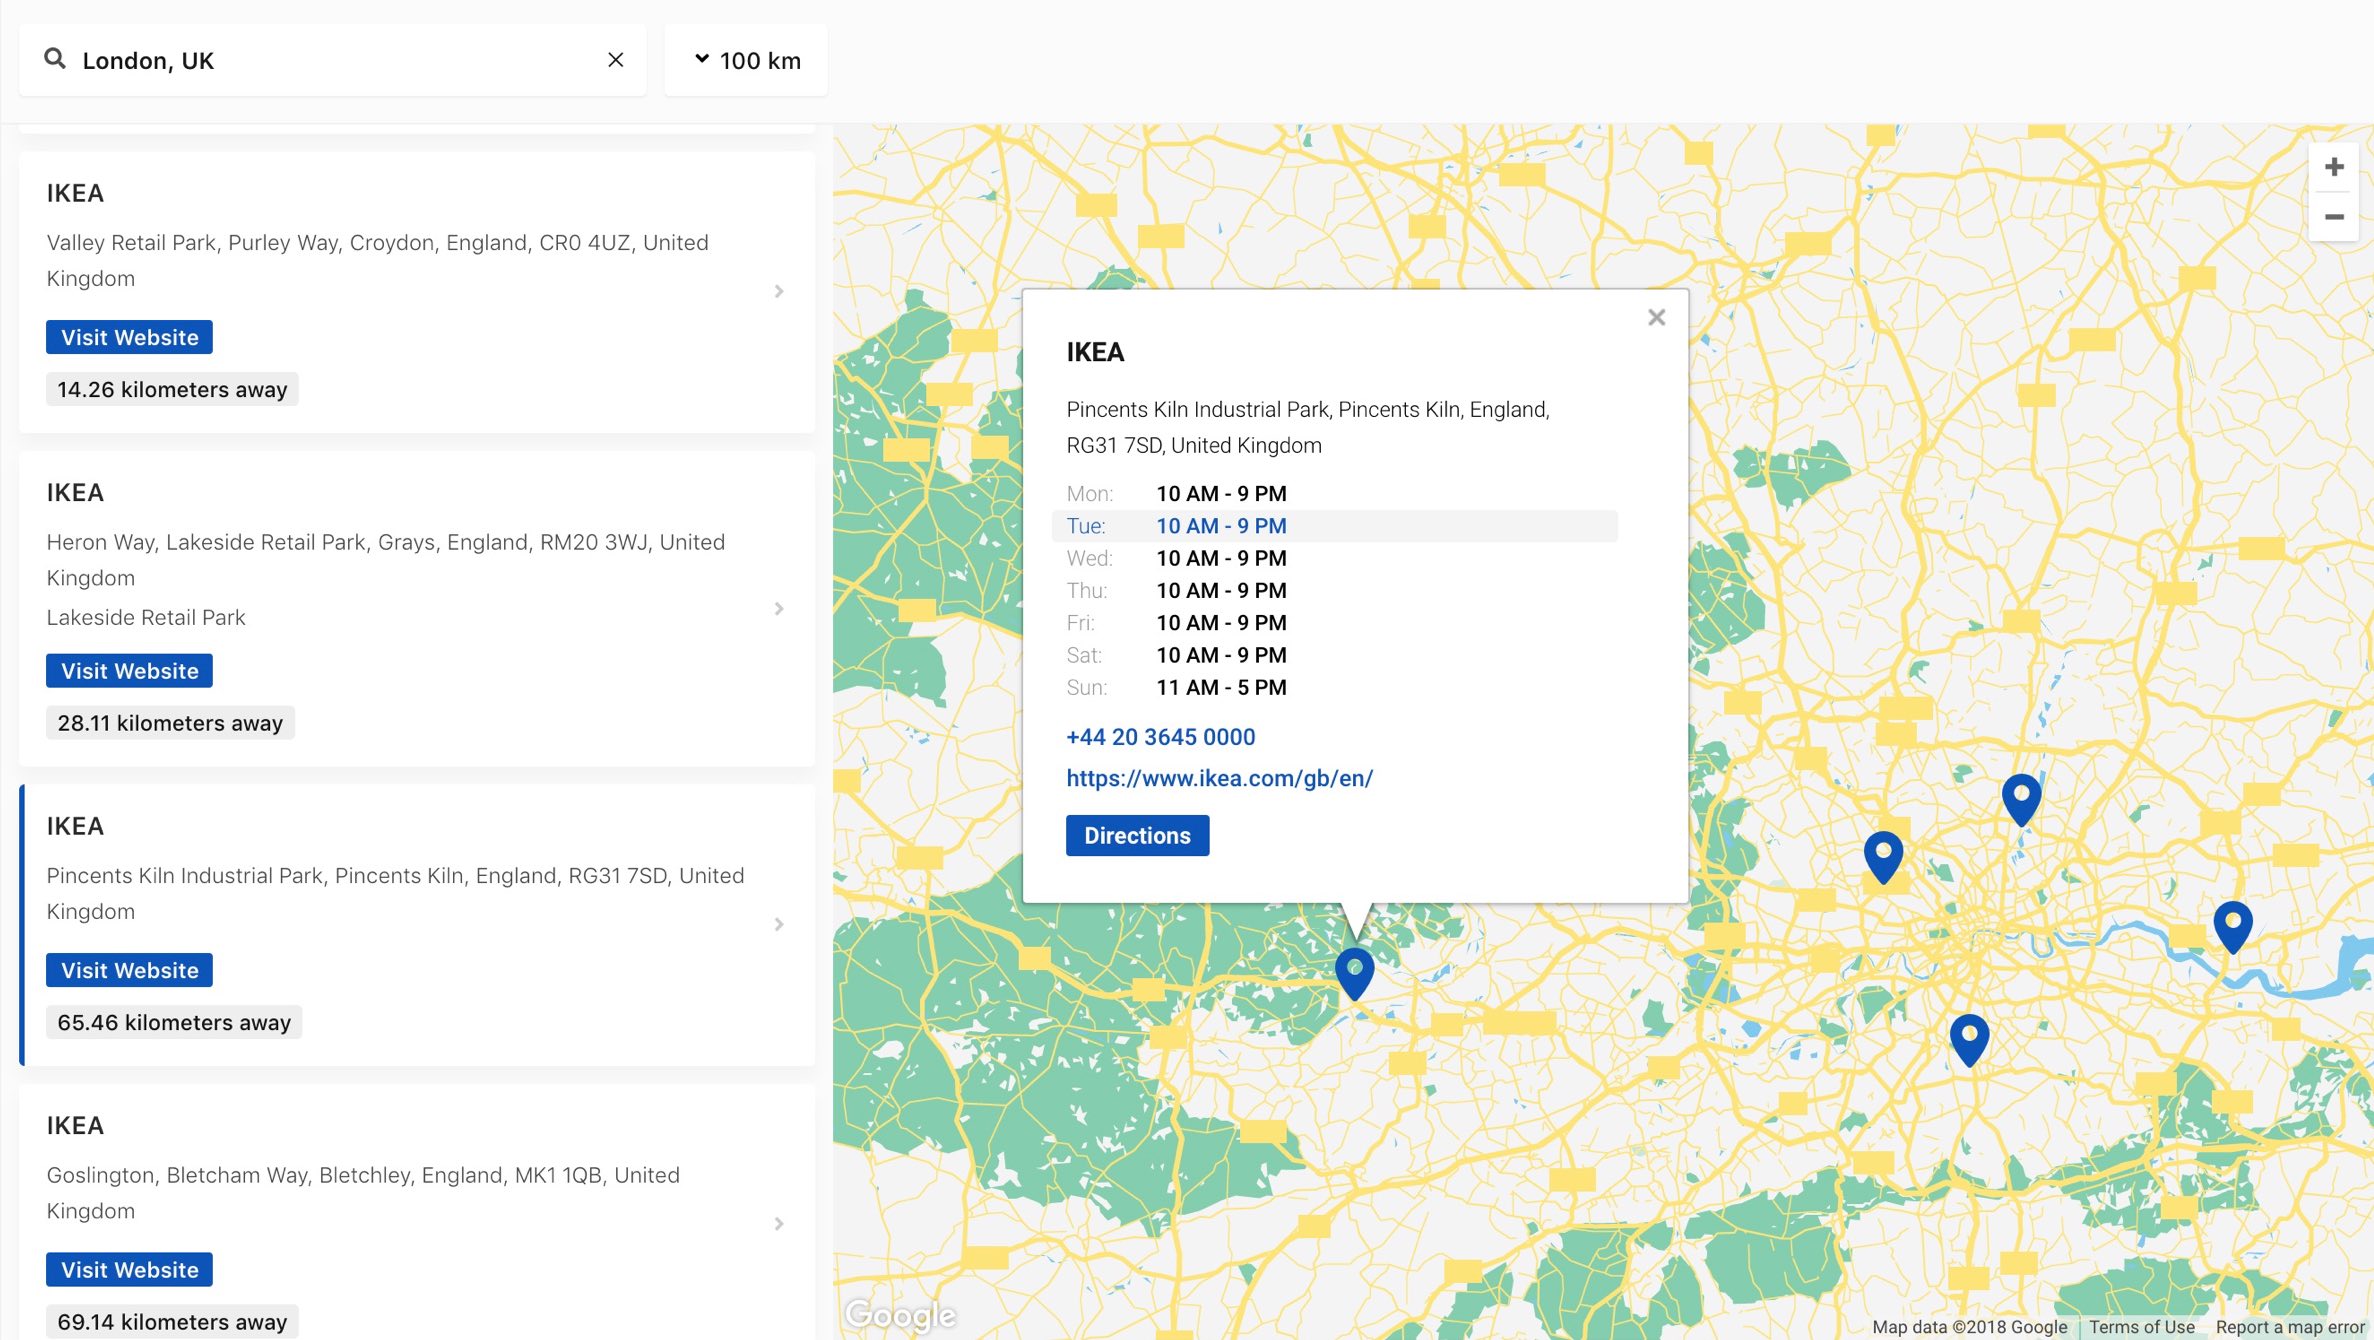
Task: Close the IKEA info popup
Action: pyautogui.click(x=1656, y=316)
